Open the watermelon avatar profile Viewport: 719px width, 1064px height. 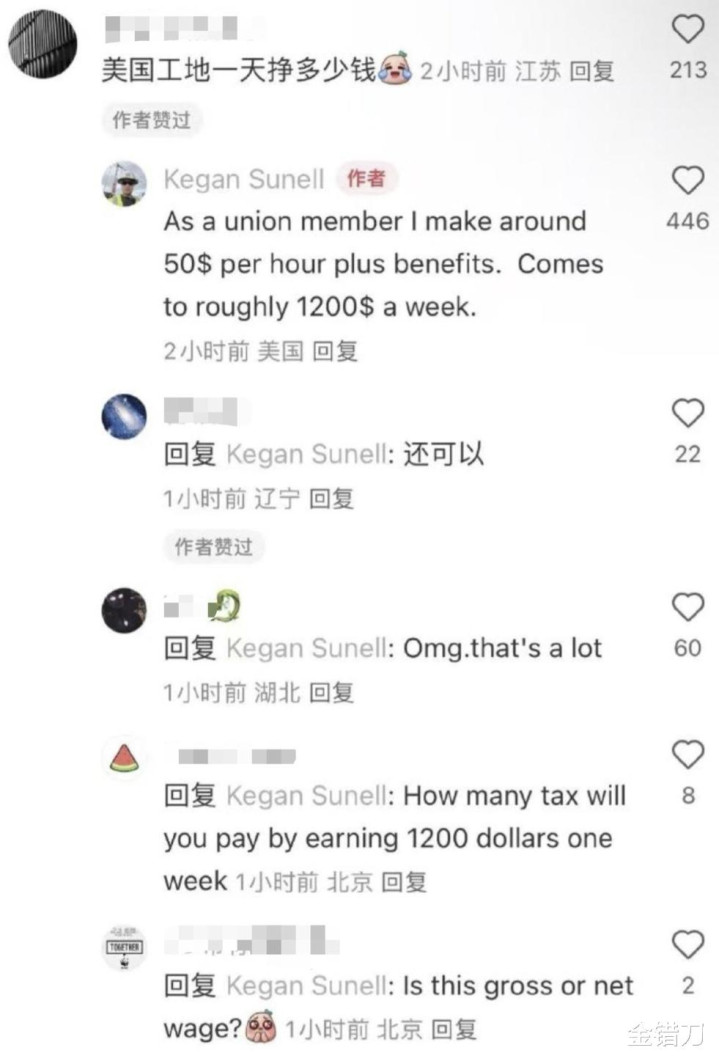[x=124, y=758]
